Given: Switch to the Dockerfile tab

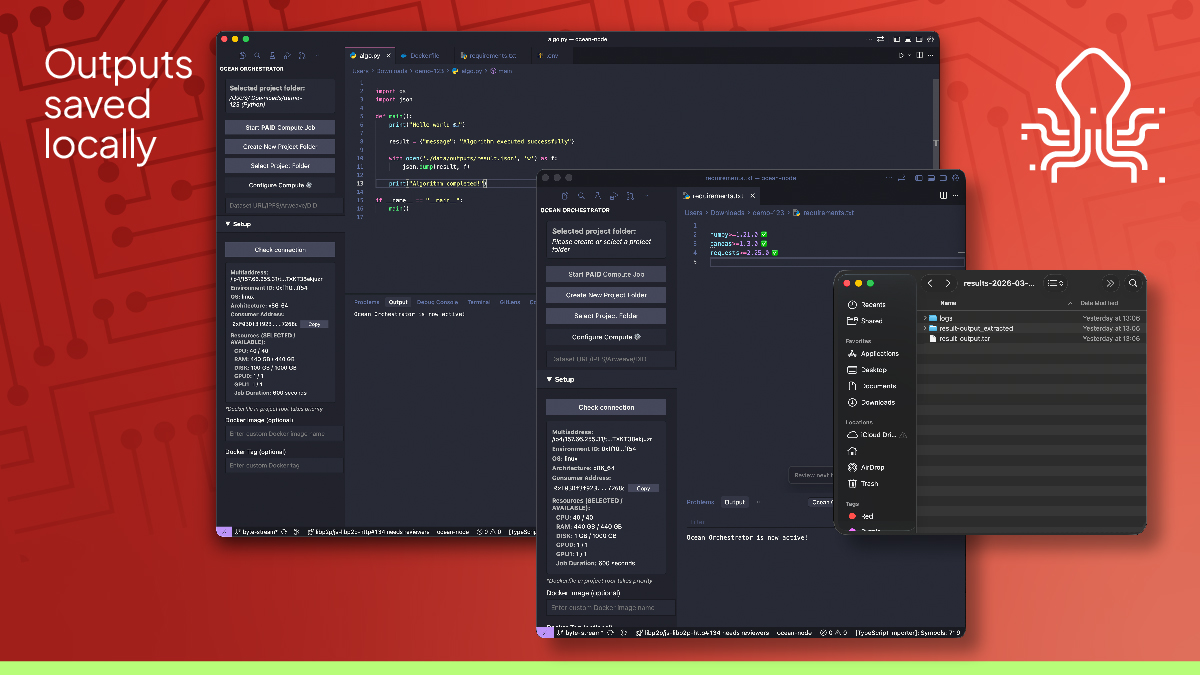Looking at the screenshot, I should point(424,55).
